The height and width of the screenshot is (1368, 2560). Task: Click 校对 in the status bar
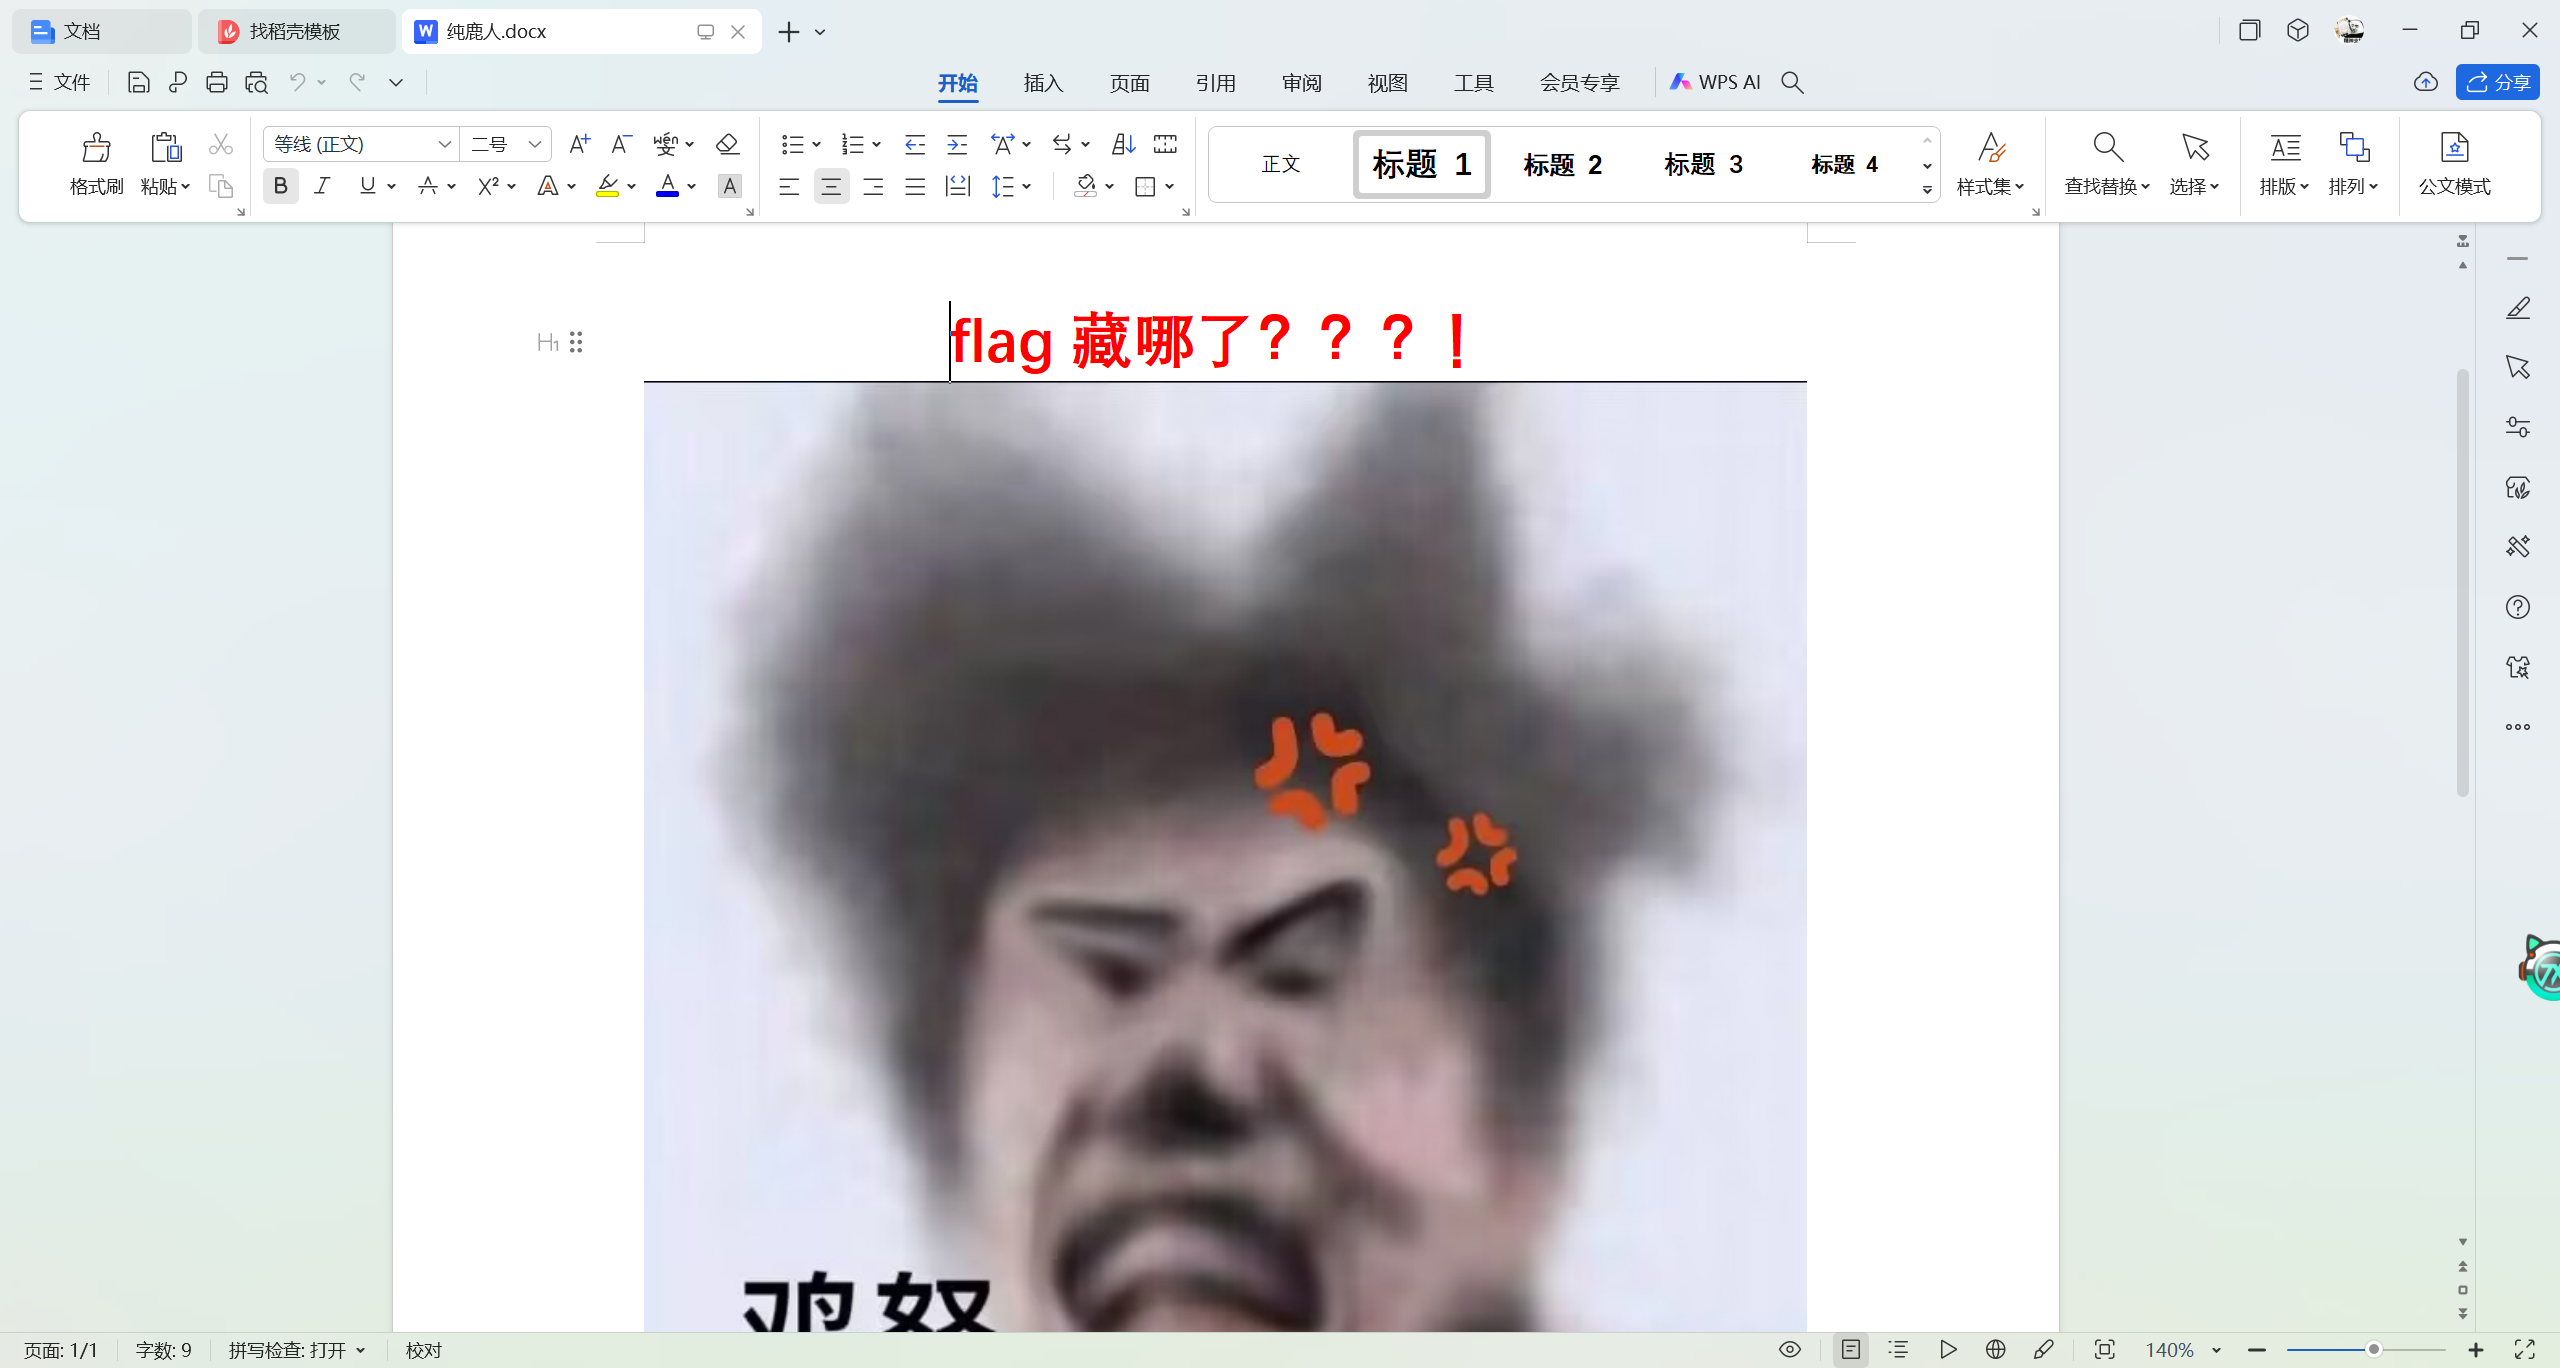[423, 1349]
